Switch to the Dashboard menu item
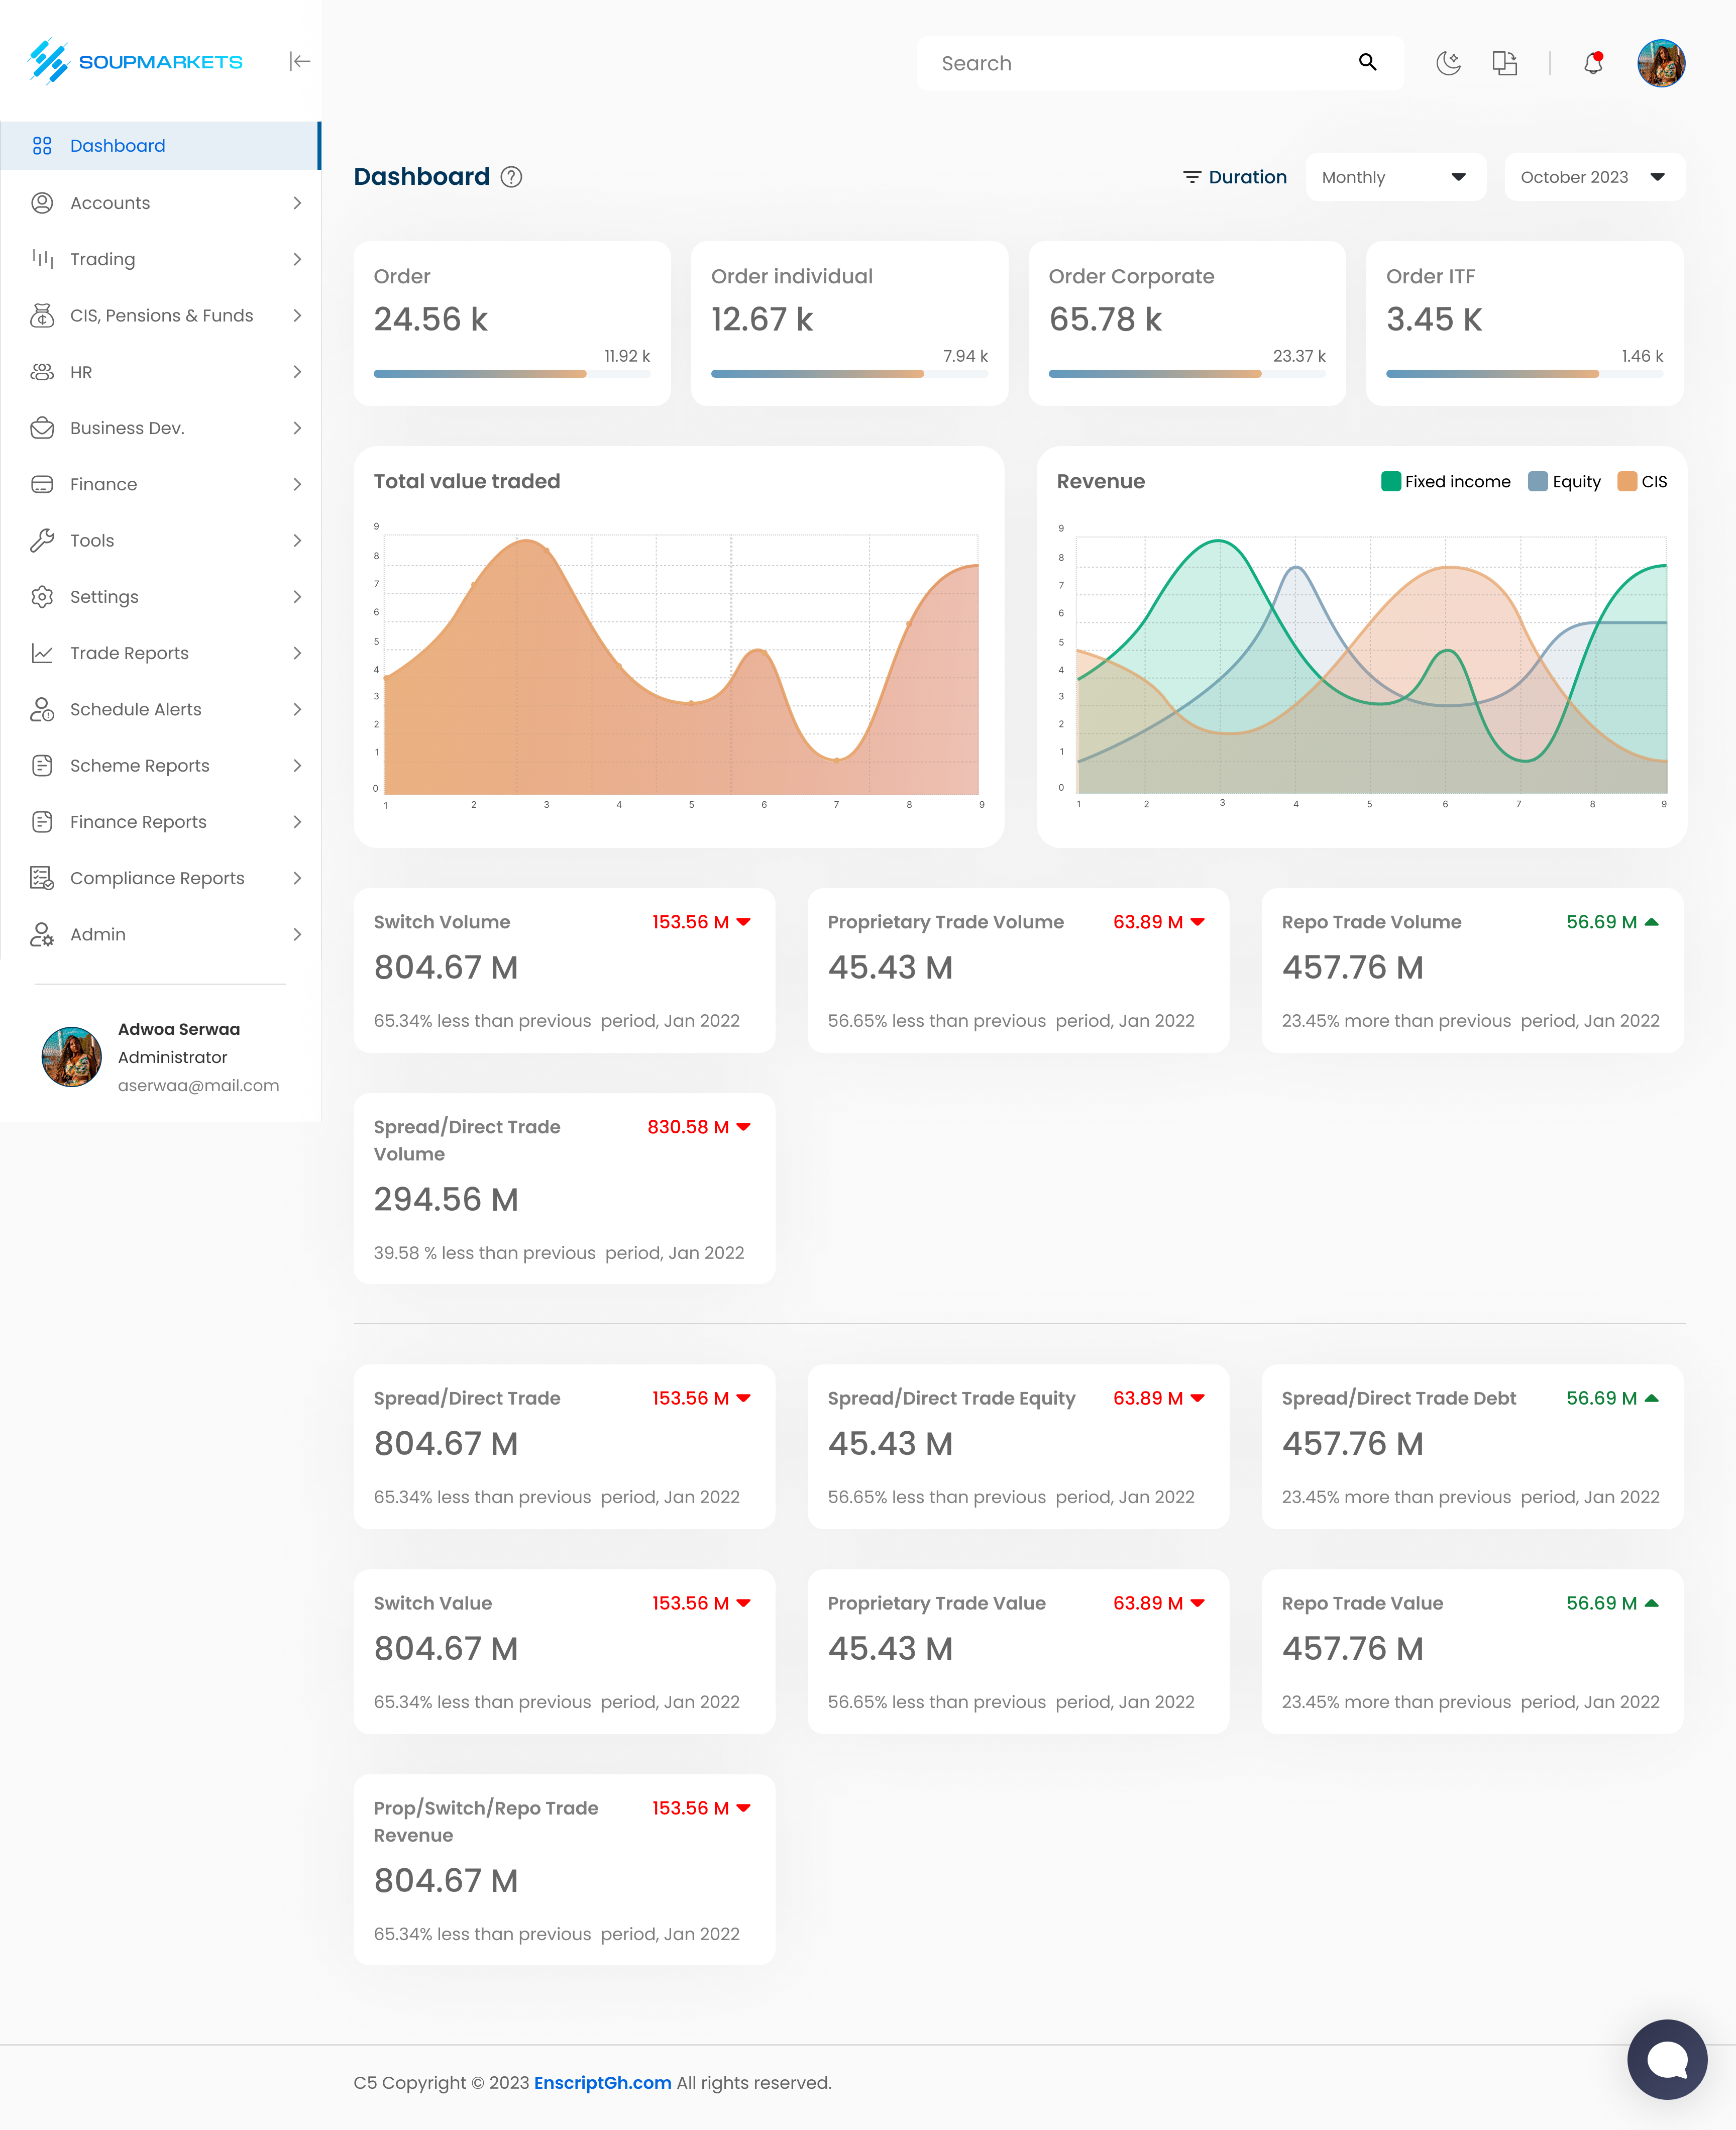1736x2130 pixels. click(x=117, y=145)
